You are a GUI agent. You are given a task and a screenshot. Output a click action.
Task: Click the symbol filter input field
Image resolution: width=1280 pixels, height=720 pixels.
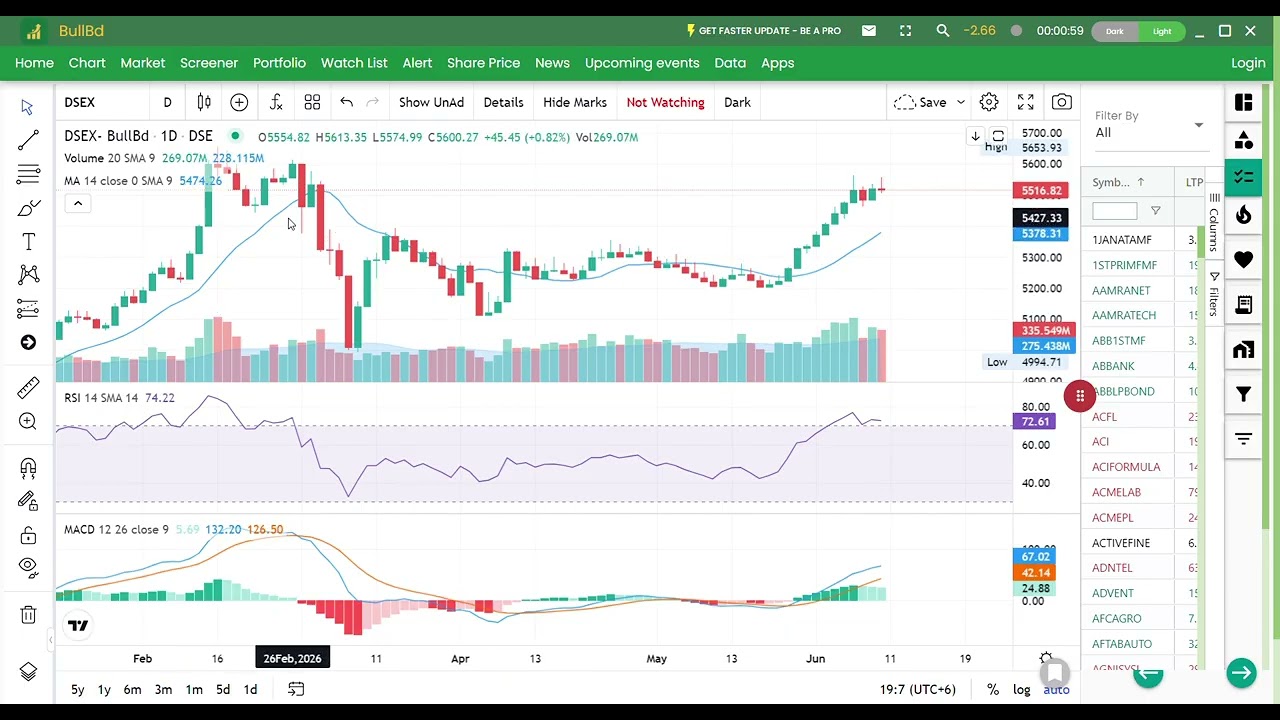coord(1114,211)
